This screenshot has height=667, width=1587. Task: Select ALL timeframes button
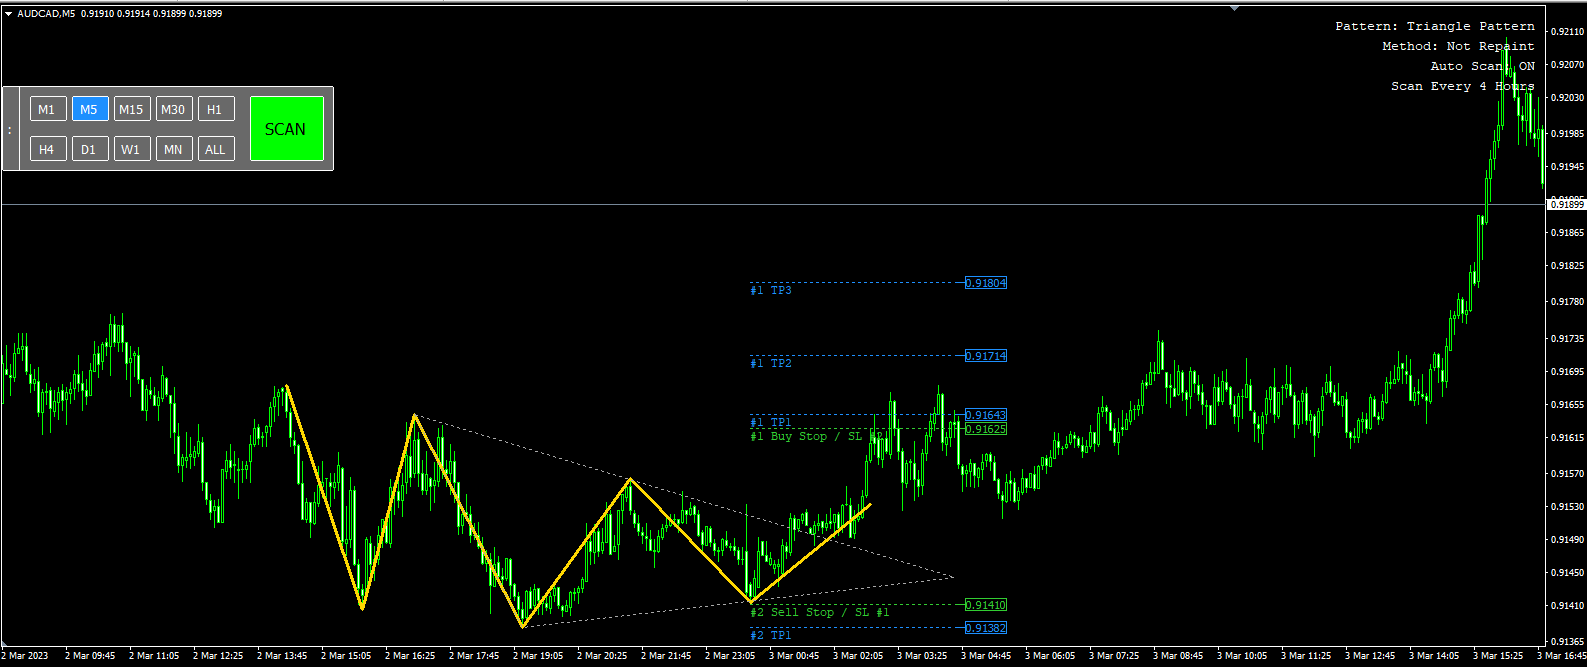pos(215,149)
